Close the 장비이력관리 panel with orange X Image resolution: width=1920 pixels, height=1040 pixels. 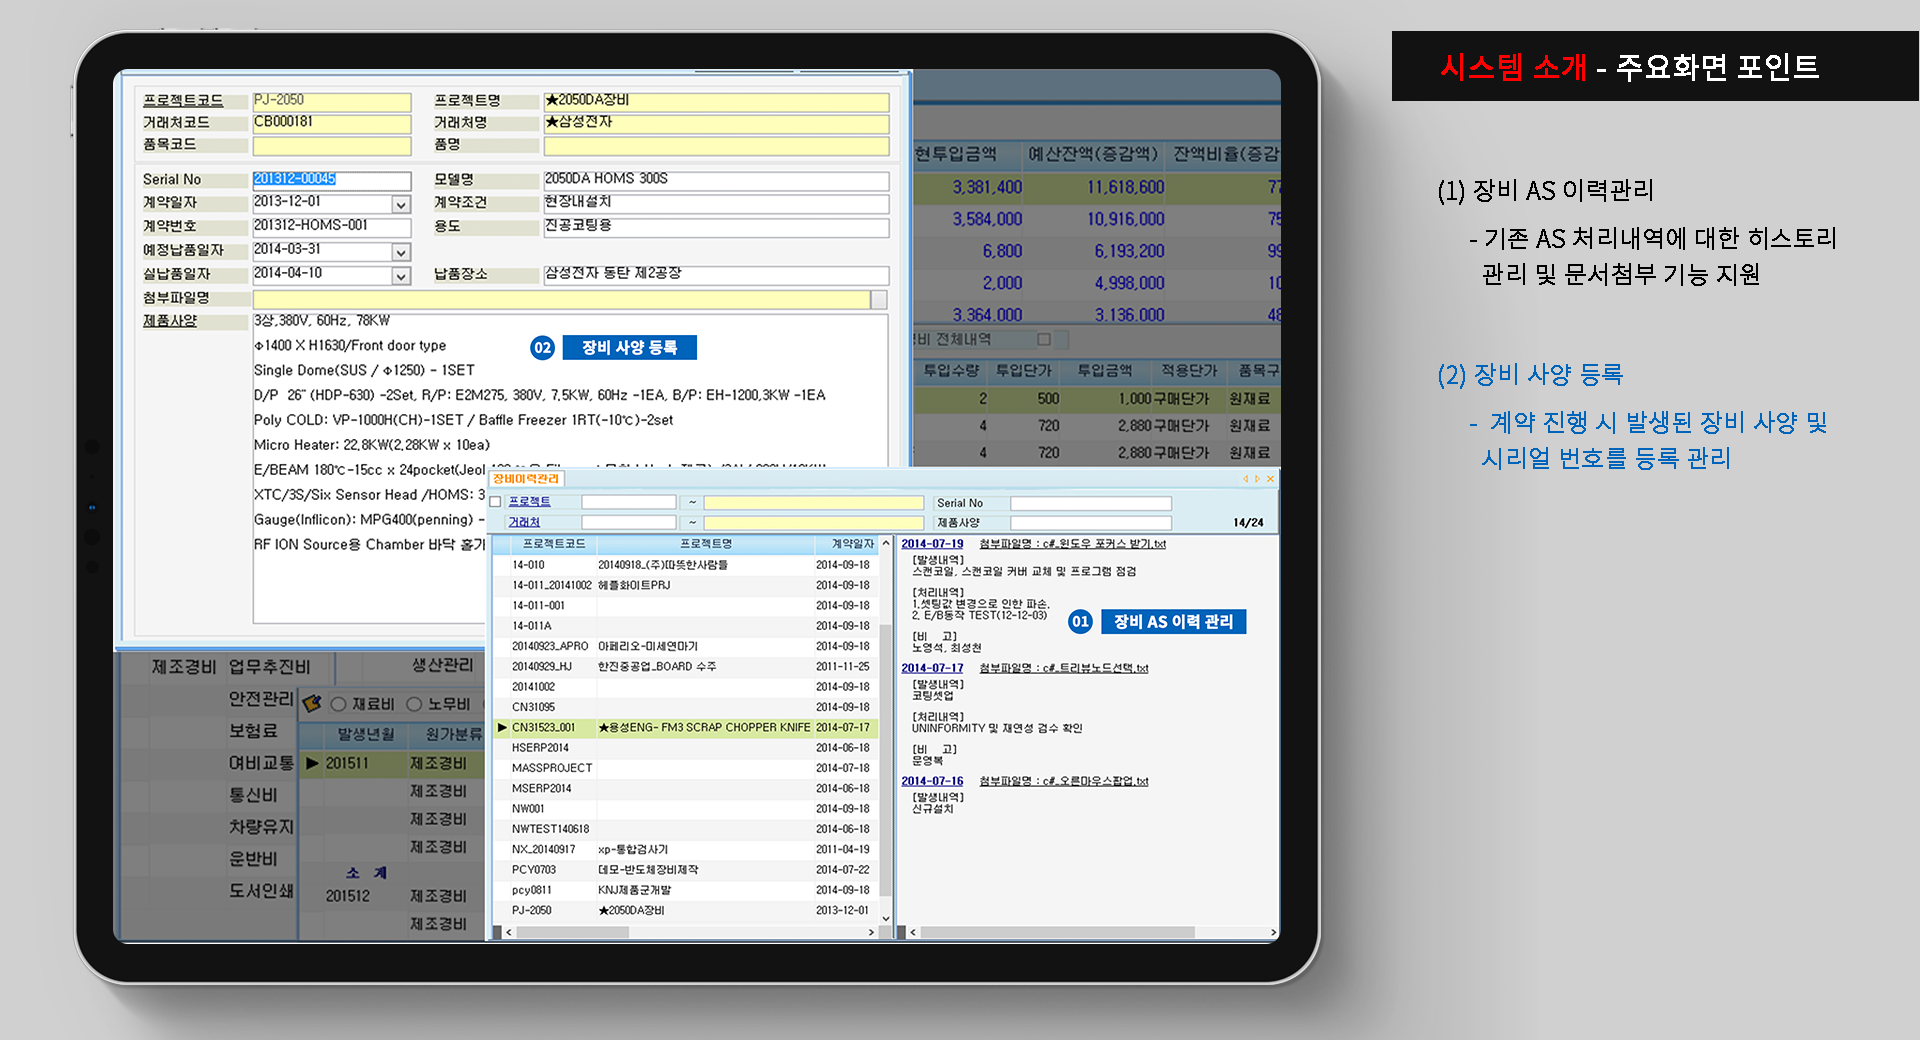(1270, 479)
